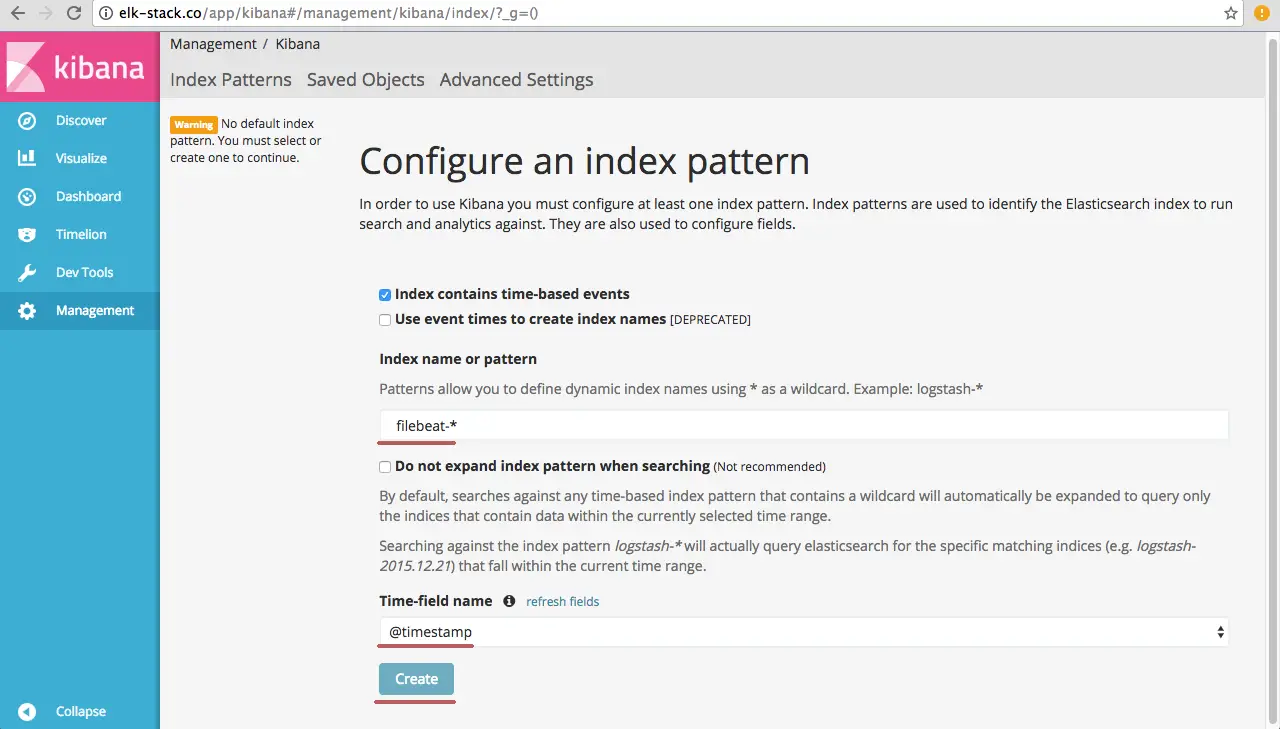Open Dashboard via its gauge icon
Viewport: 1280px width, 729px height.
(x=27, y=197)
